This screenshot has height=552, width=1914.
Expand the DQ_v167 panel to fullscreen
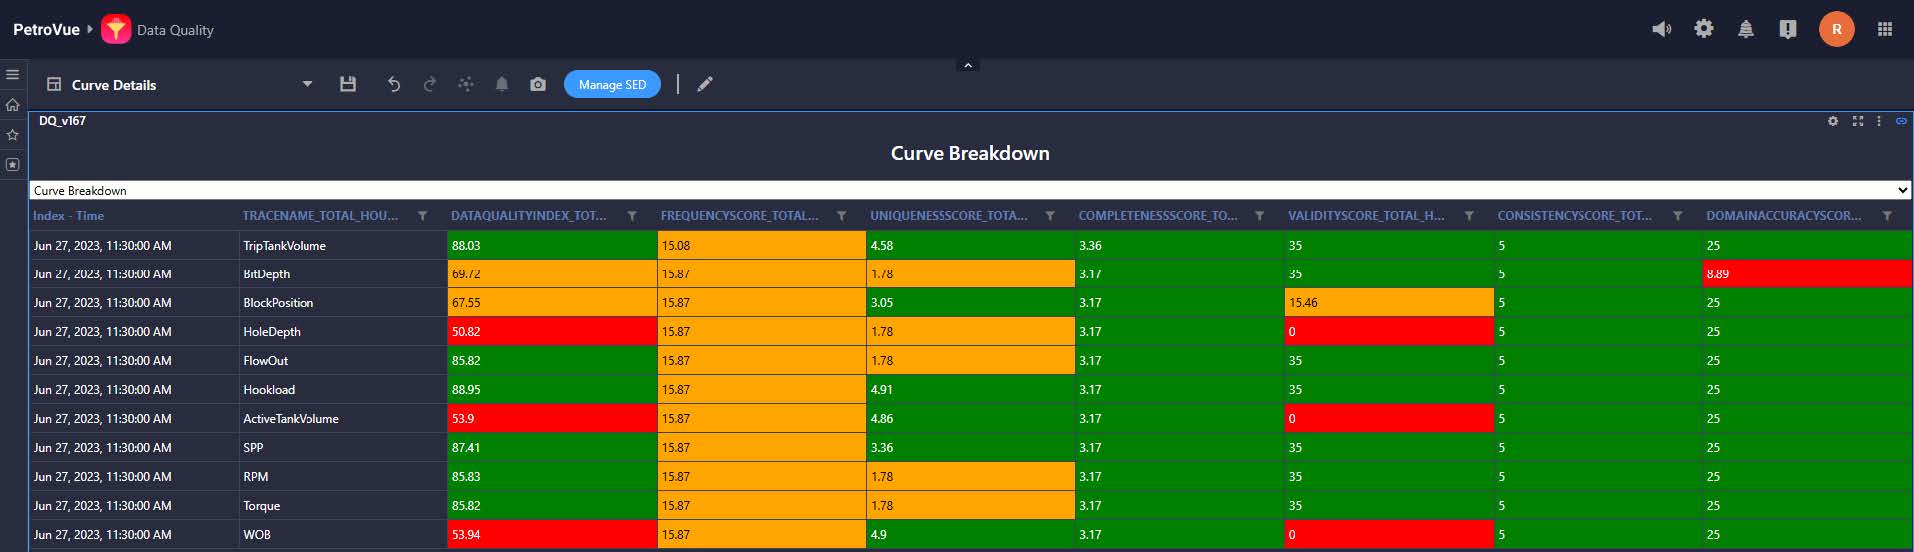click(x=1858, y=121)
